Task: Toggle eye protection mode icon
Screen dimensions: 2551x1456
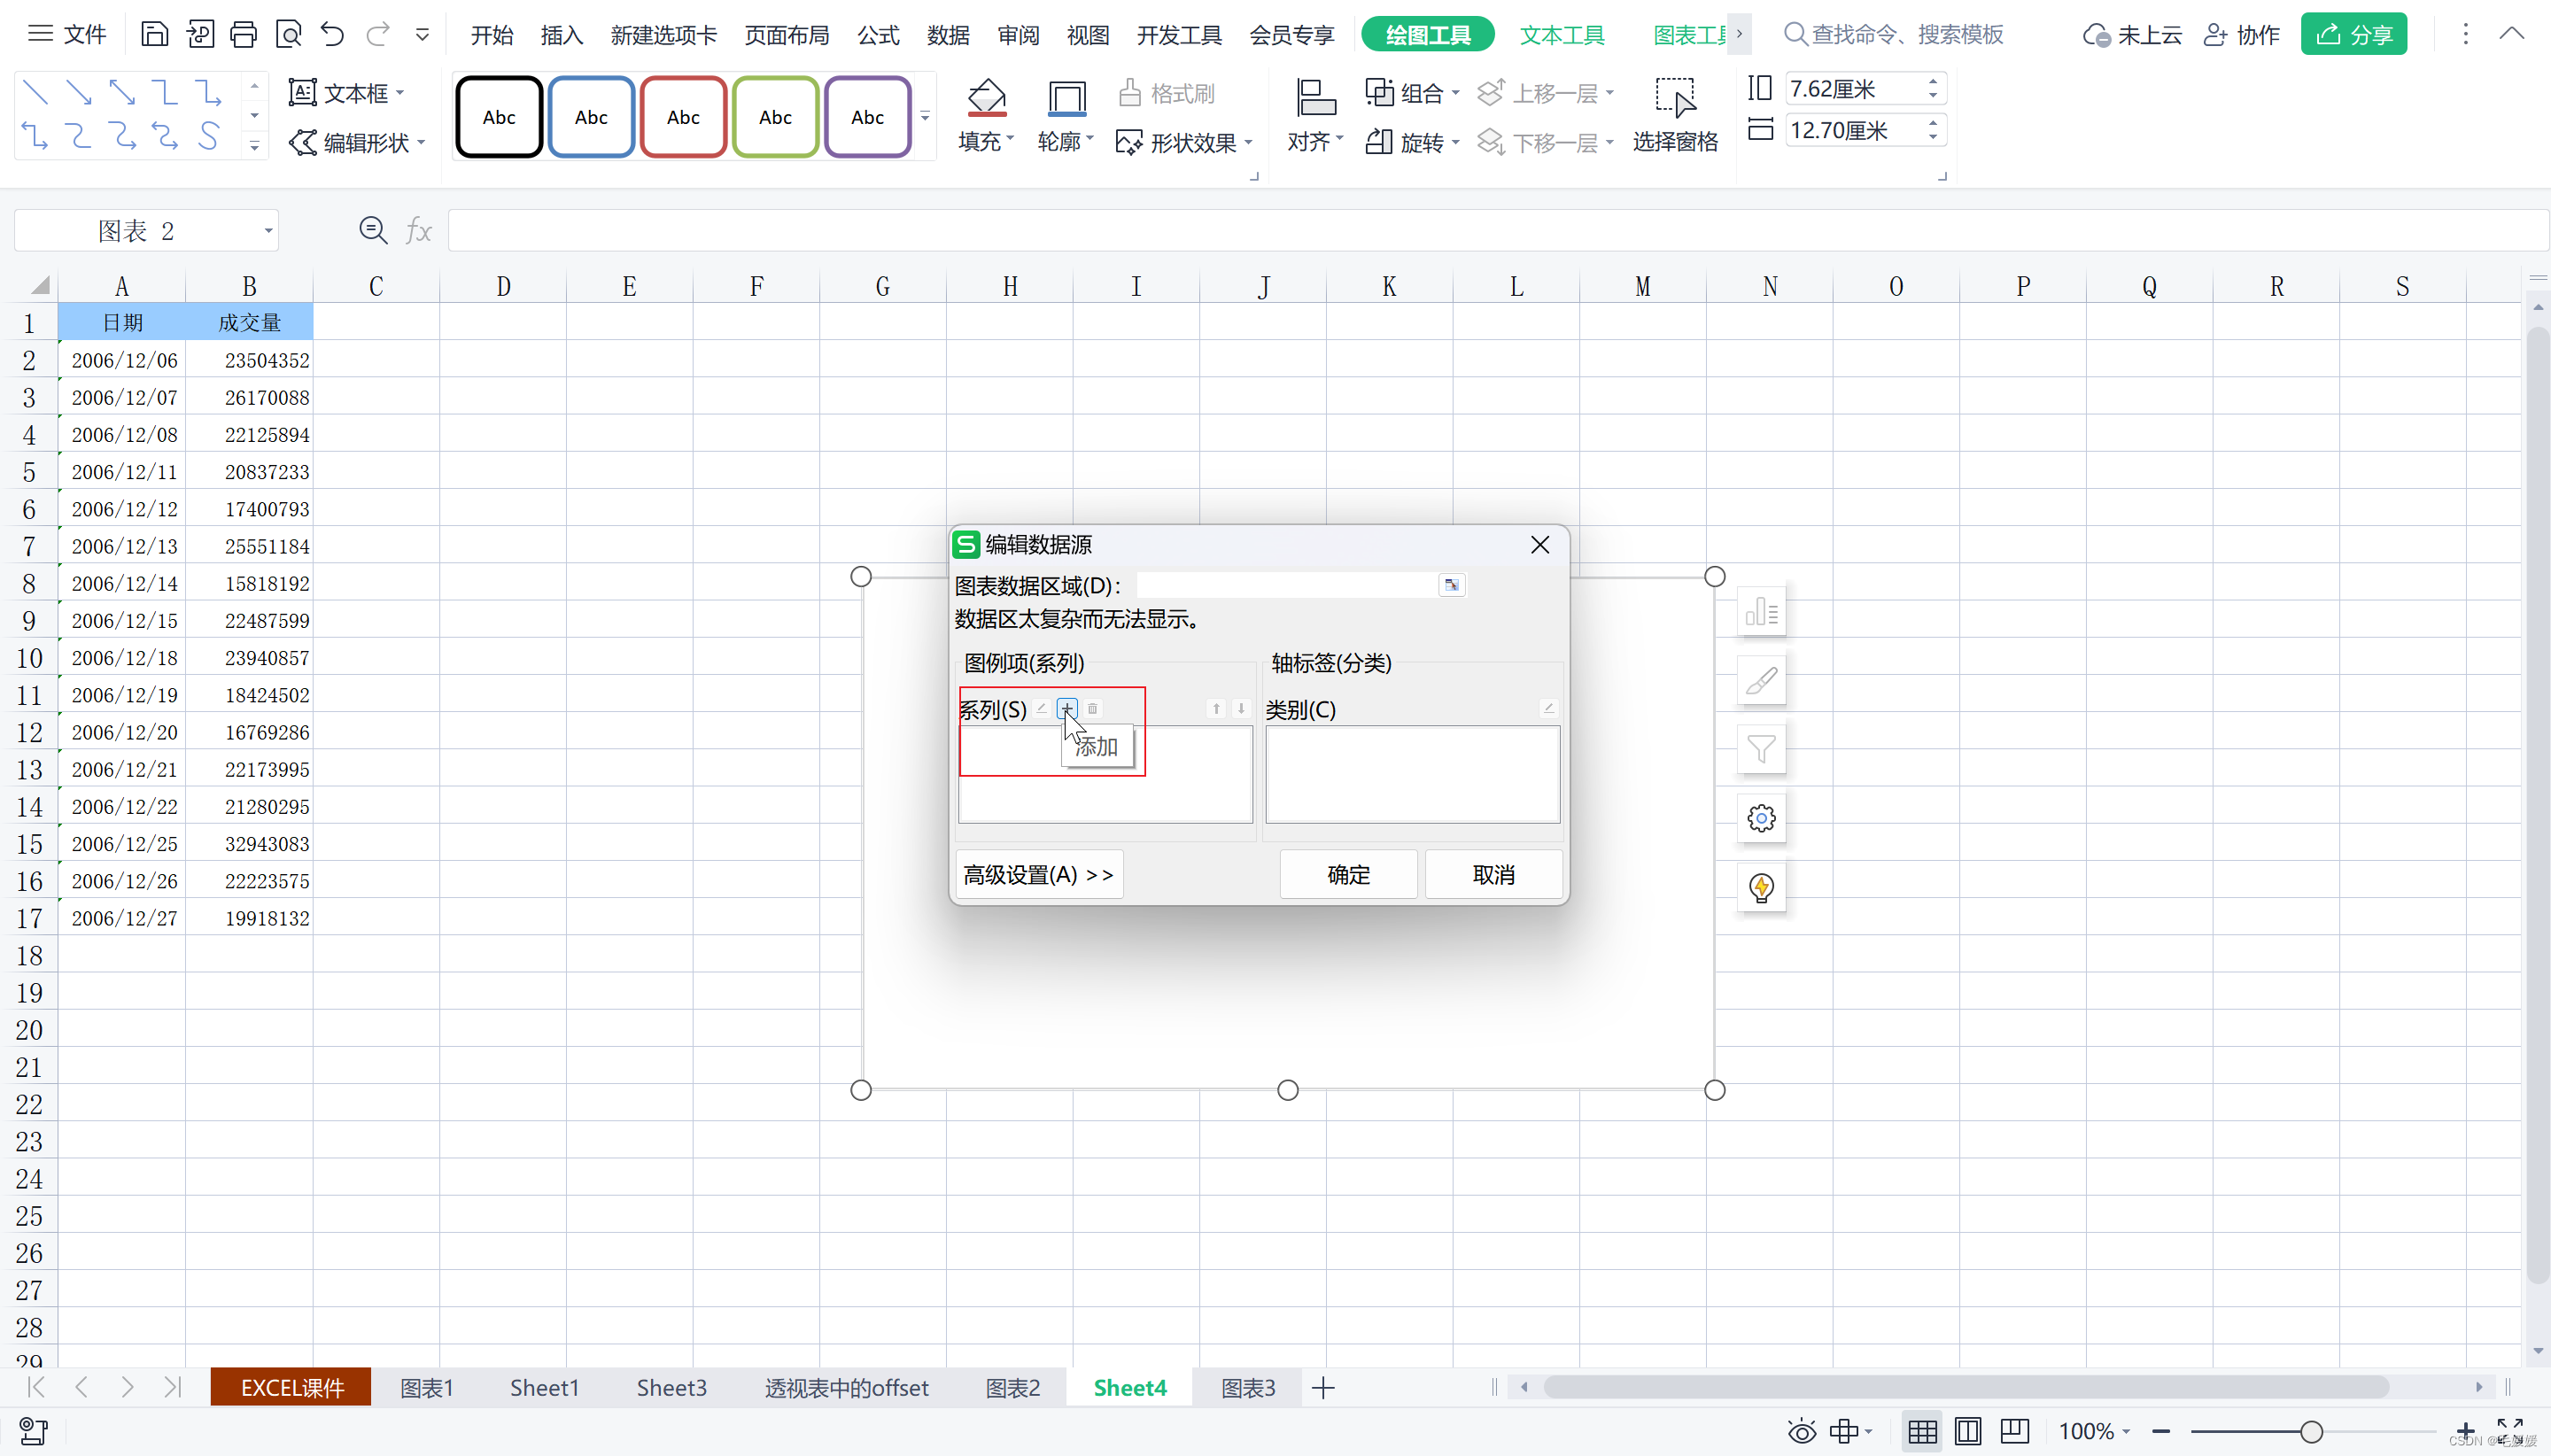Action: click(1801, 1431)
